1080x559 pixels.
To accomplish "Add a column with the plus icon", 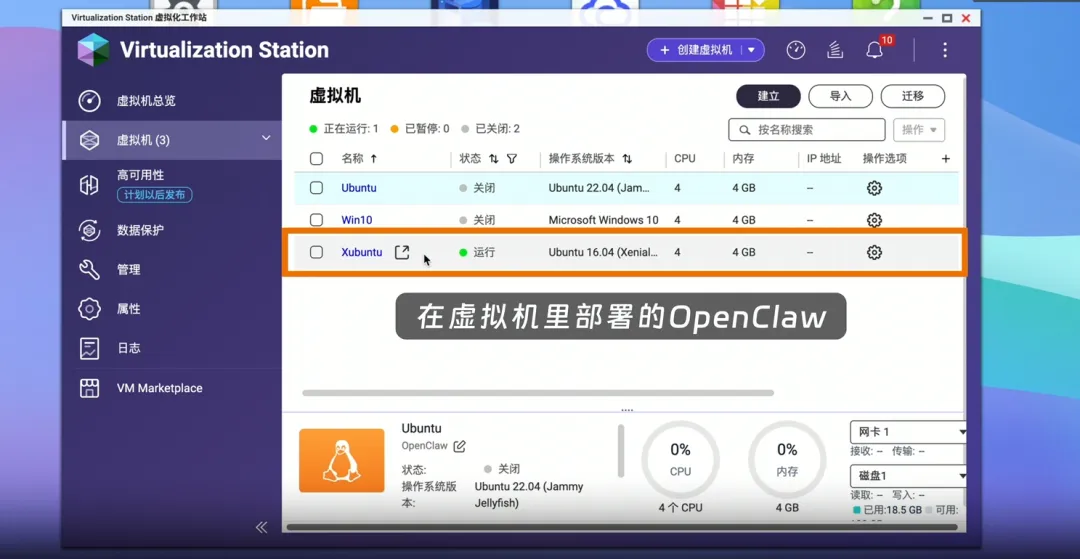I will (x=946, y=158).
